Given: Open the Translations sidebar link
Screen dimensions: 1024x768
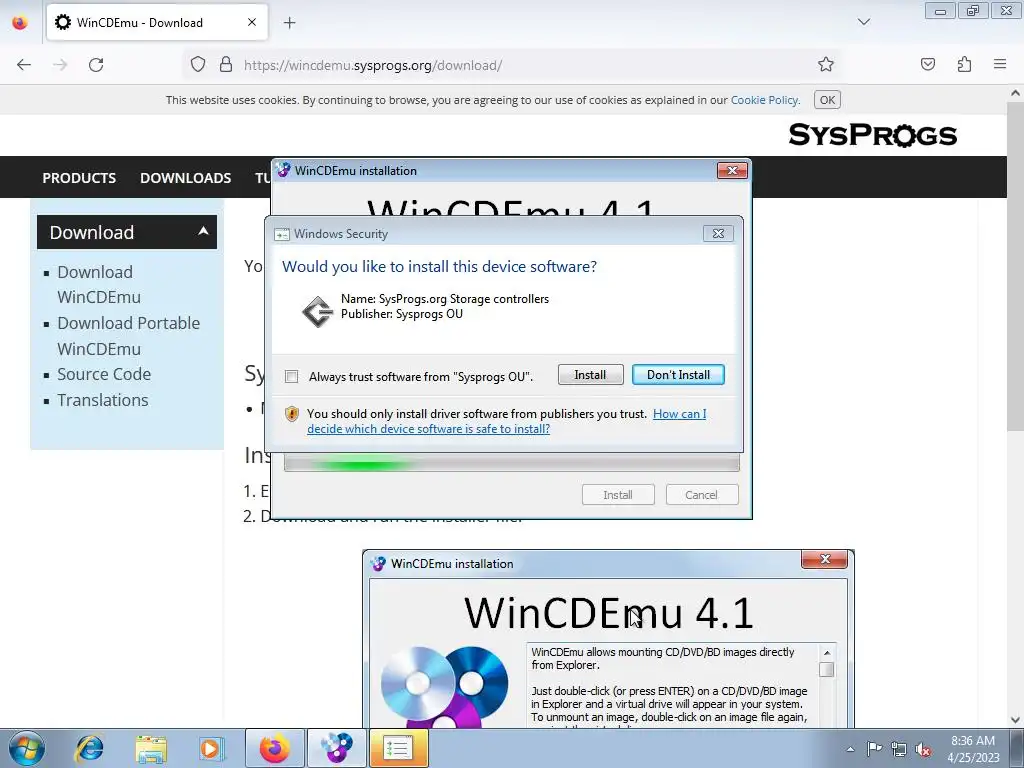Looking at the screenshot, I should (103, 400).
